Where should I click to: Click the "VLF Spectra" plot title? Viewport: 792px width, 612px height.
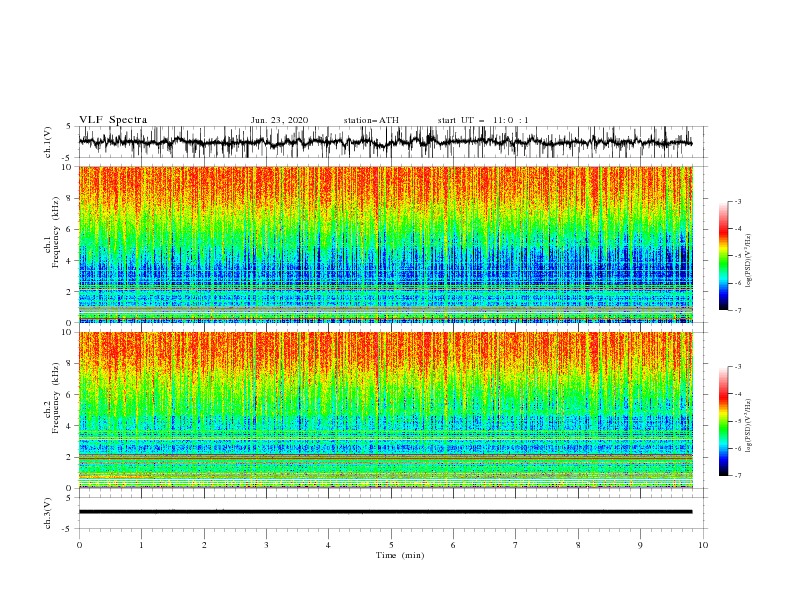click(x=113, y=120)
